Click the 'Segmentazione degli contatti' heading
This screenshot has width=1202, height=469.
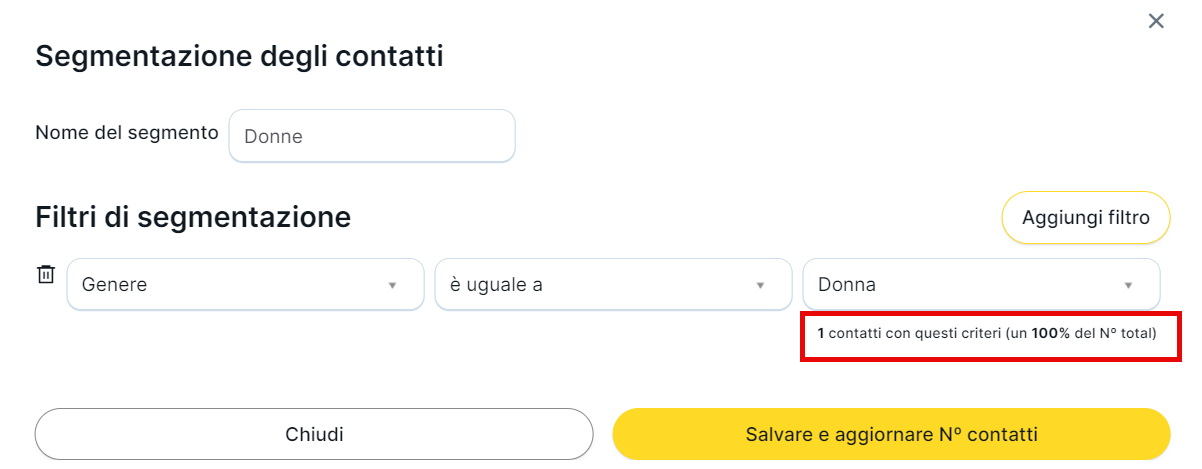tap(239, 56)
